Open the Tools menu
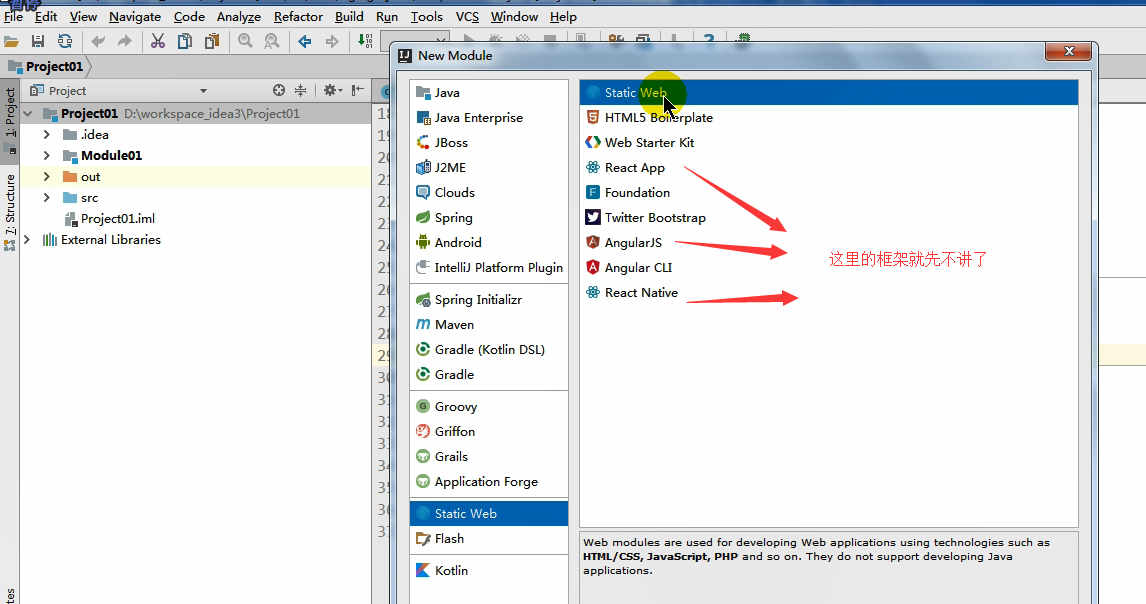Image resolution: width=1146 pixels, height=604 pixels. pos(427,16)
